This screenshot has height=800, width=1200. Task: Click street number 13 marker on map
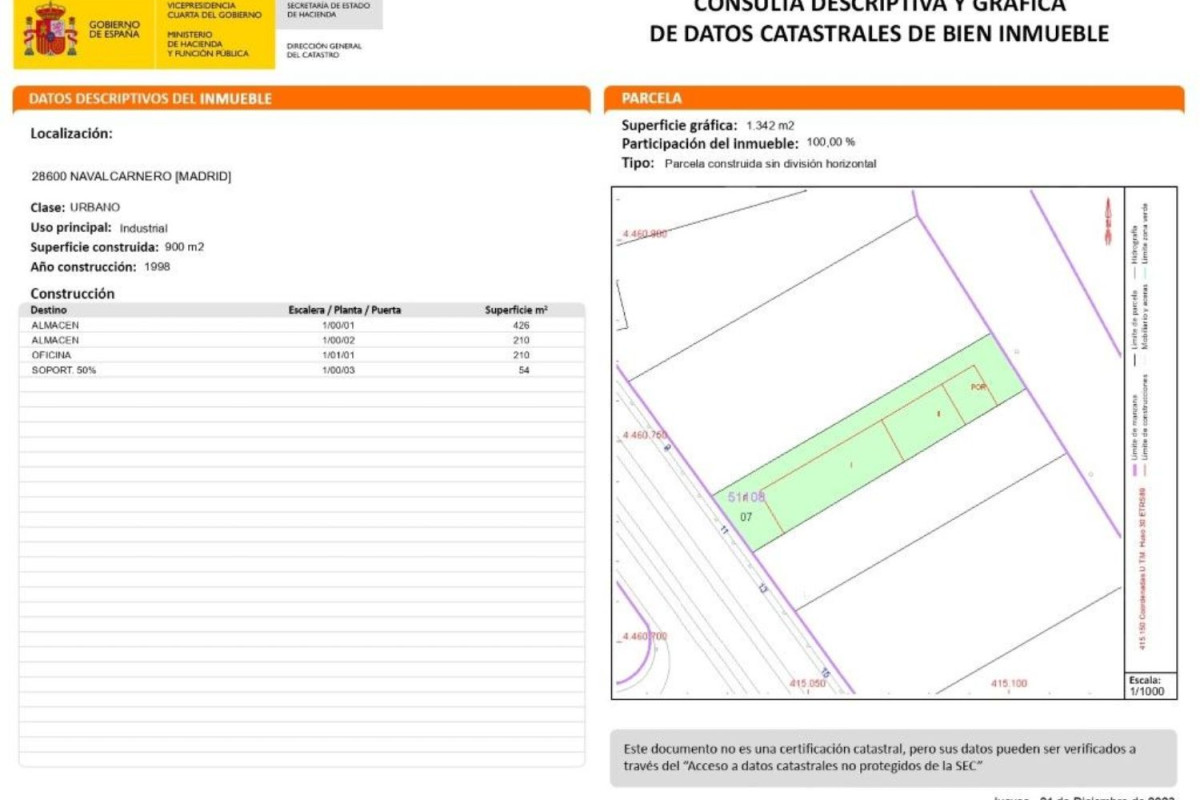(x=762, y=588)
